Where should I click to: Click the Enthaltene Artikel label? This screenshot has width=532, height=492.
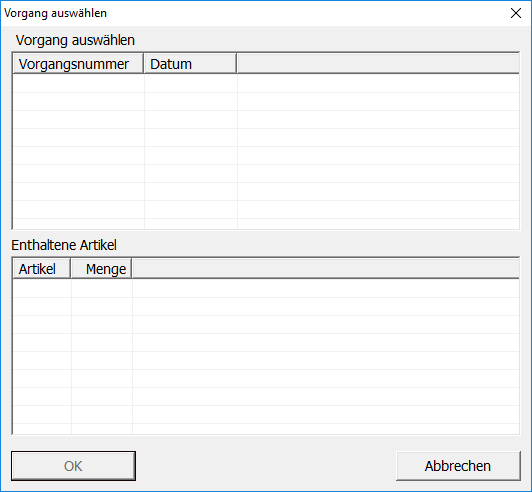(64, 245)
